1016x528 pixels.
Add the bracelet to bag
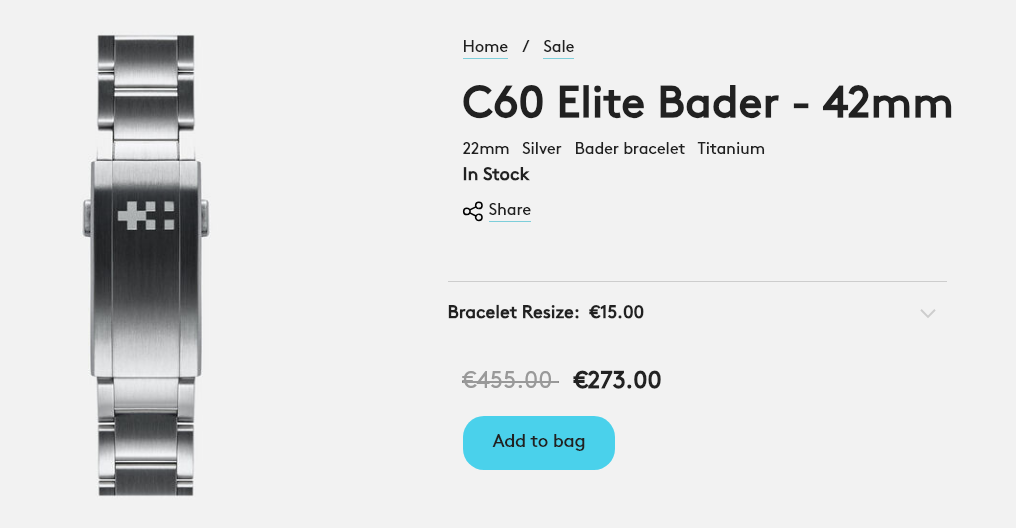[538, 442]
